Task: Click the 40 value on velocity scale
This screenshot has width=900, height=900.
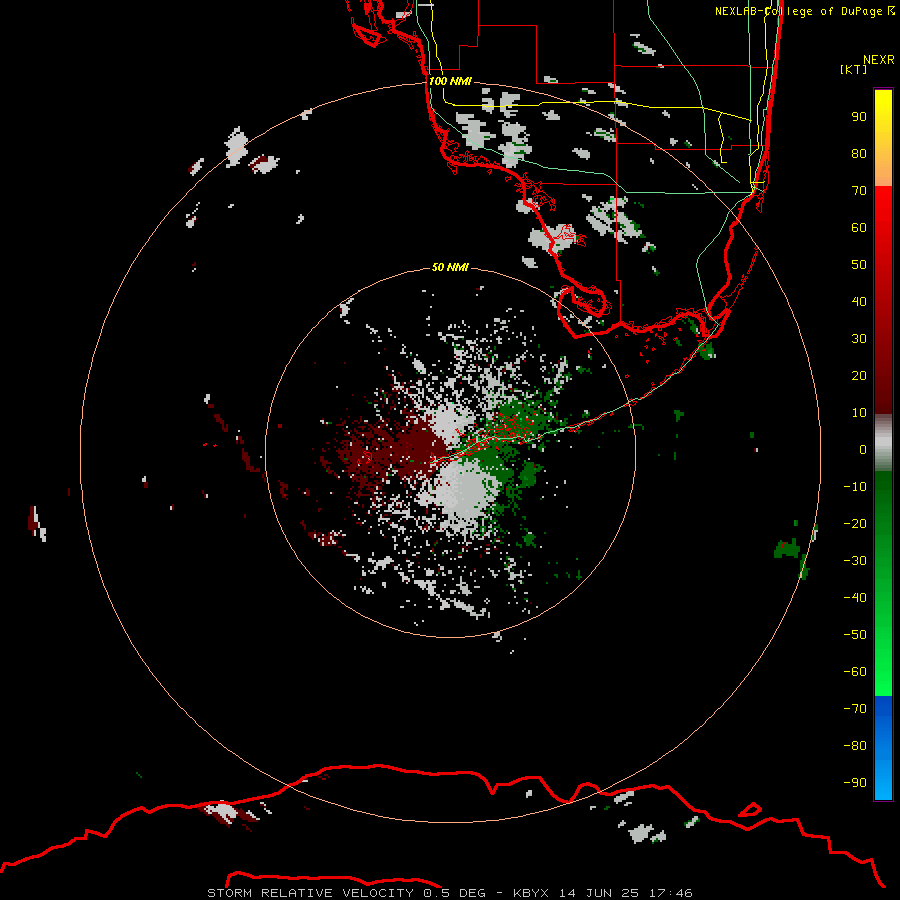Action: [859, 302]
